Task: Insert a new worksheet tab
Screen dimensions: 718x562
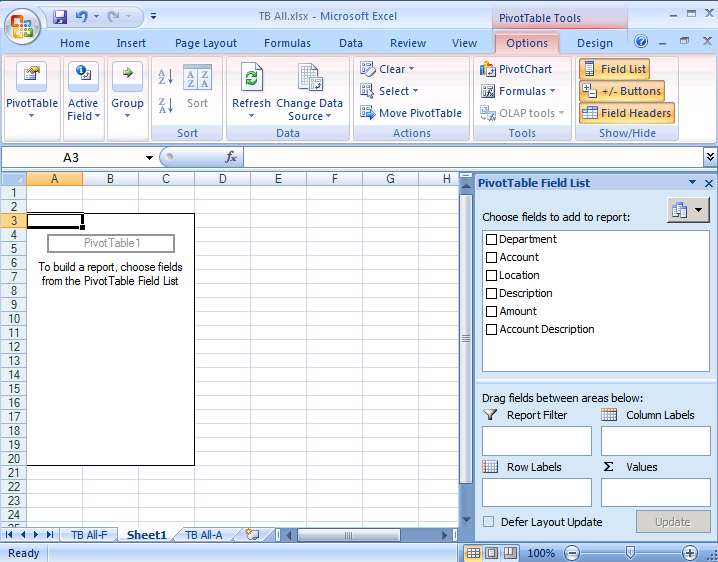Action: (x=252, y=534)
